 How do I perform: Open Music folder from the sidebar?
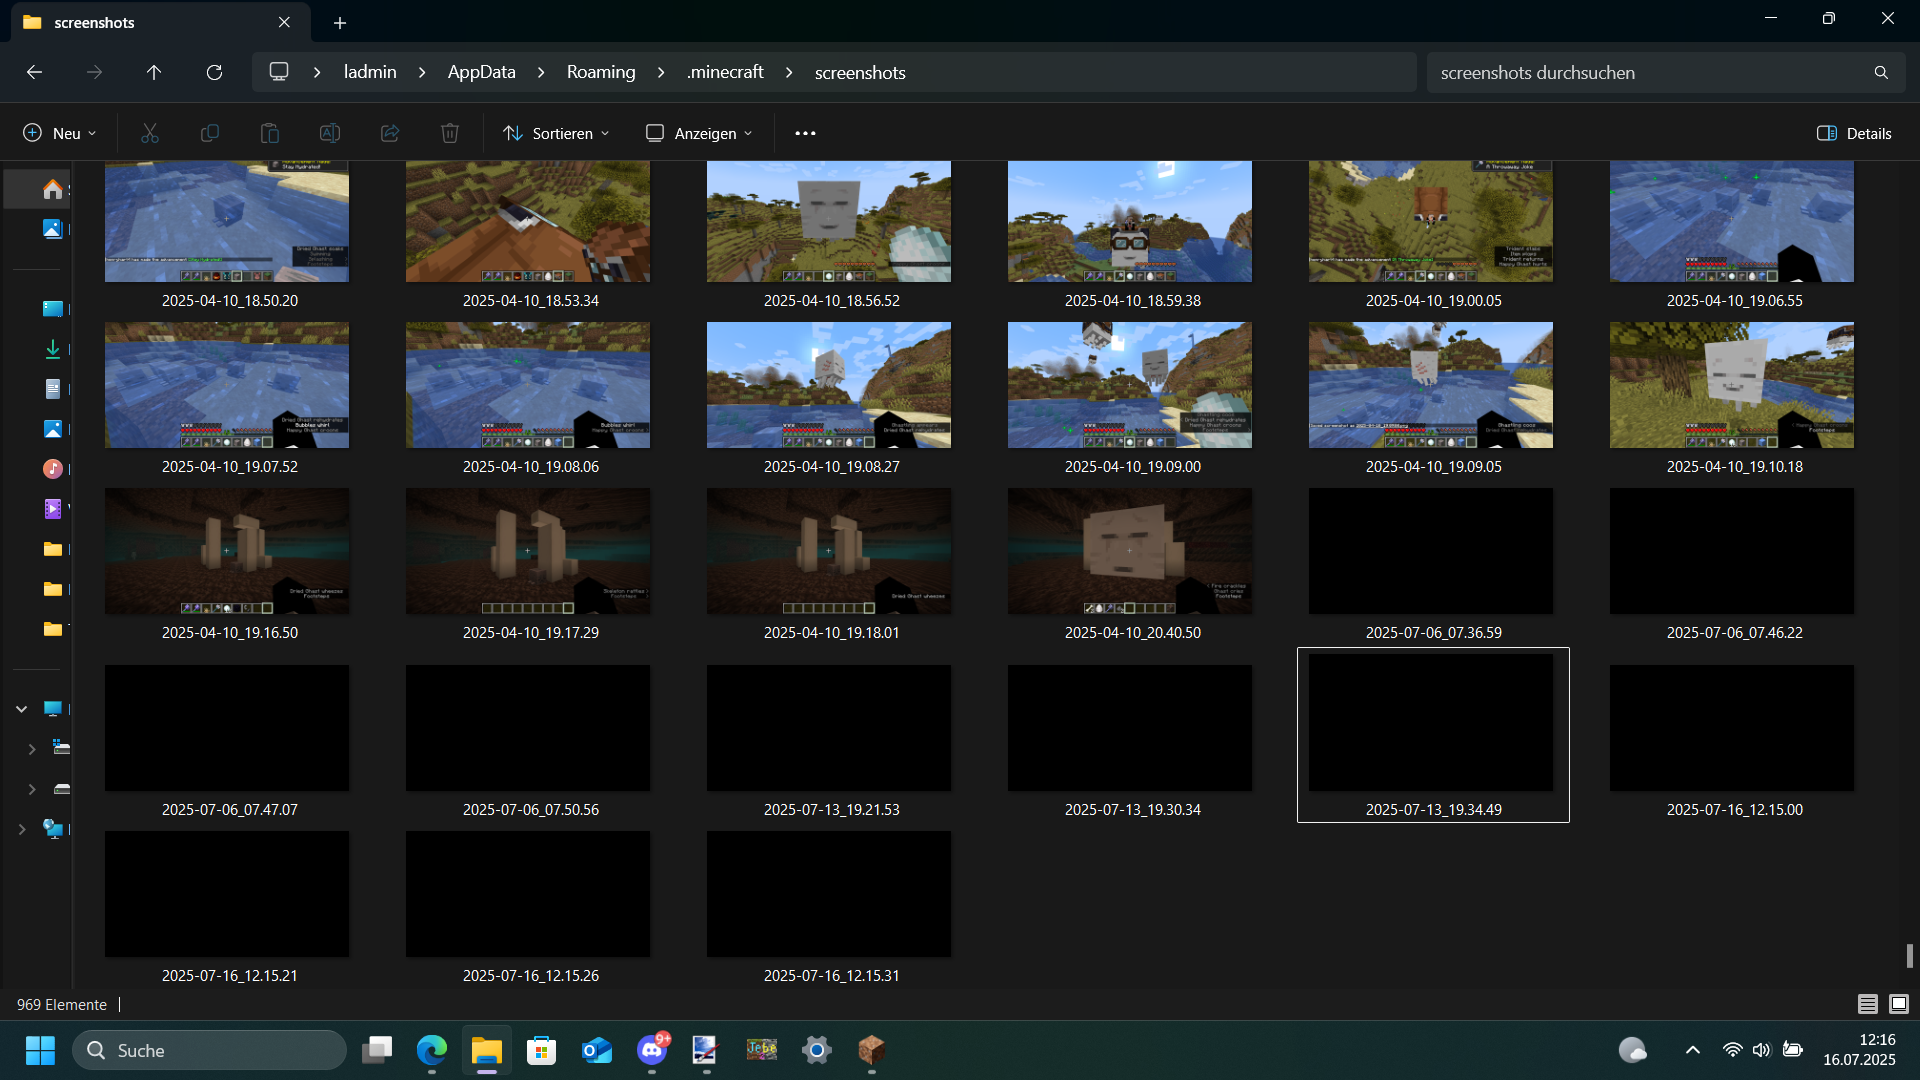tap(53, 469)
